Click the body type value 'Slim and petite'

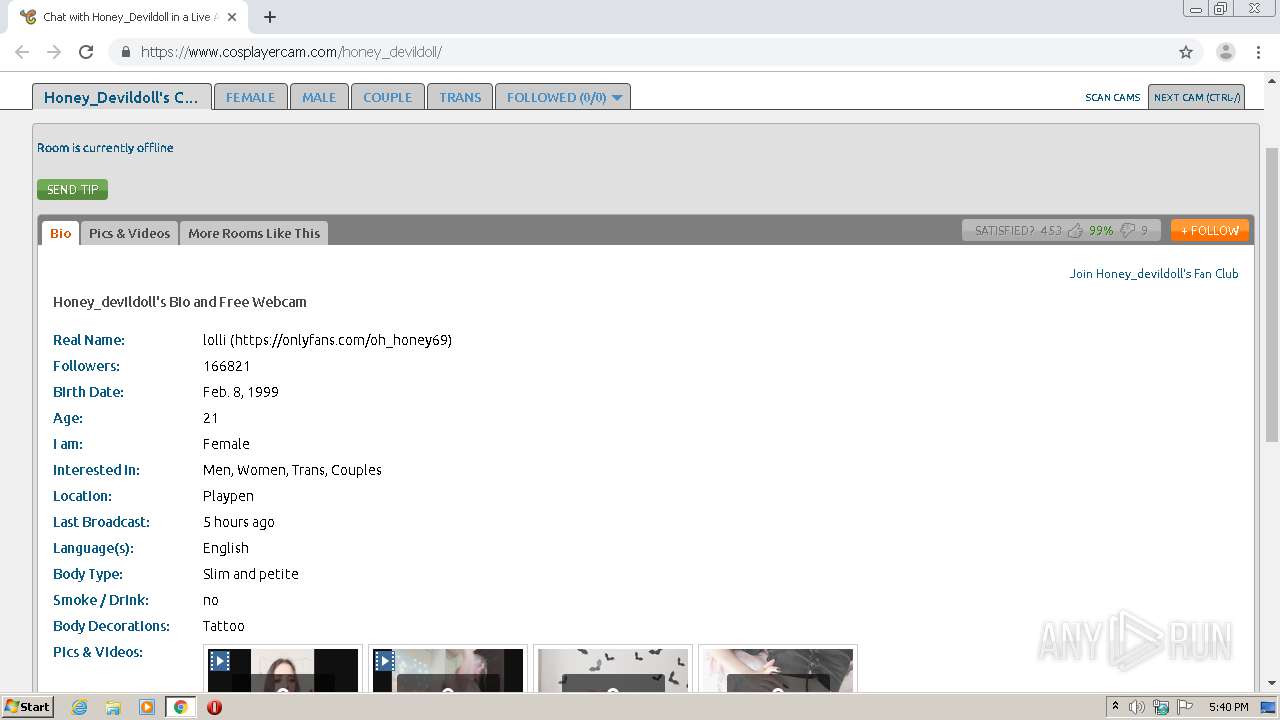pyautogui.click(x=251, y=574)
